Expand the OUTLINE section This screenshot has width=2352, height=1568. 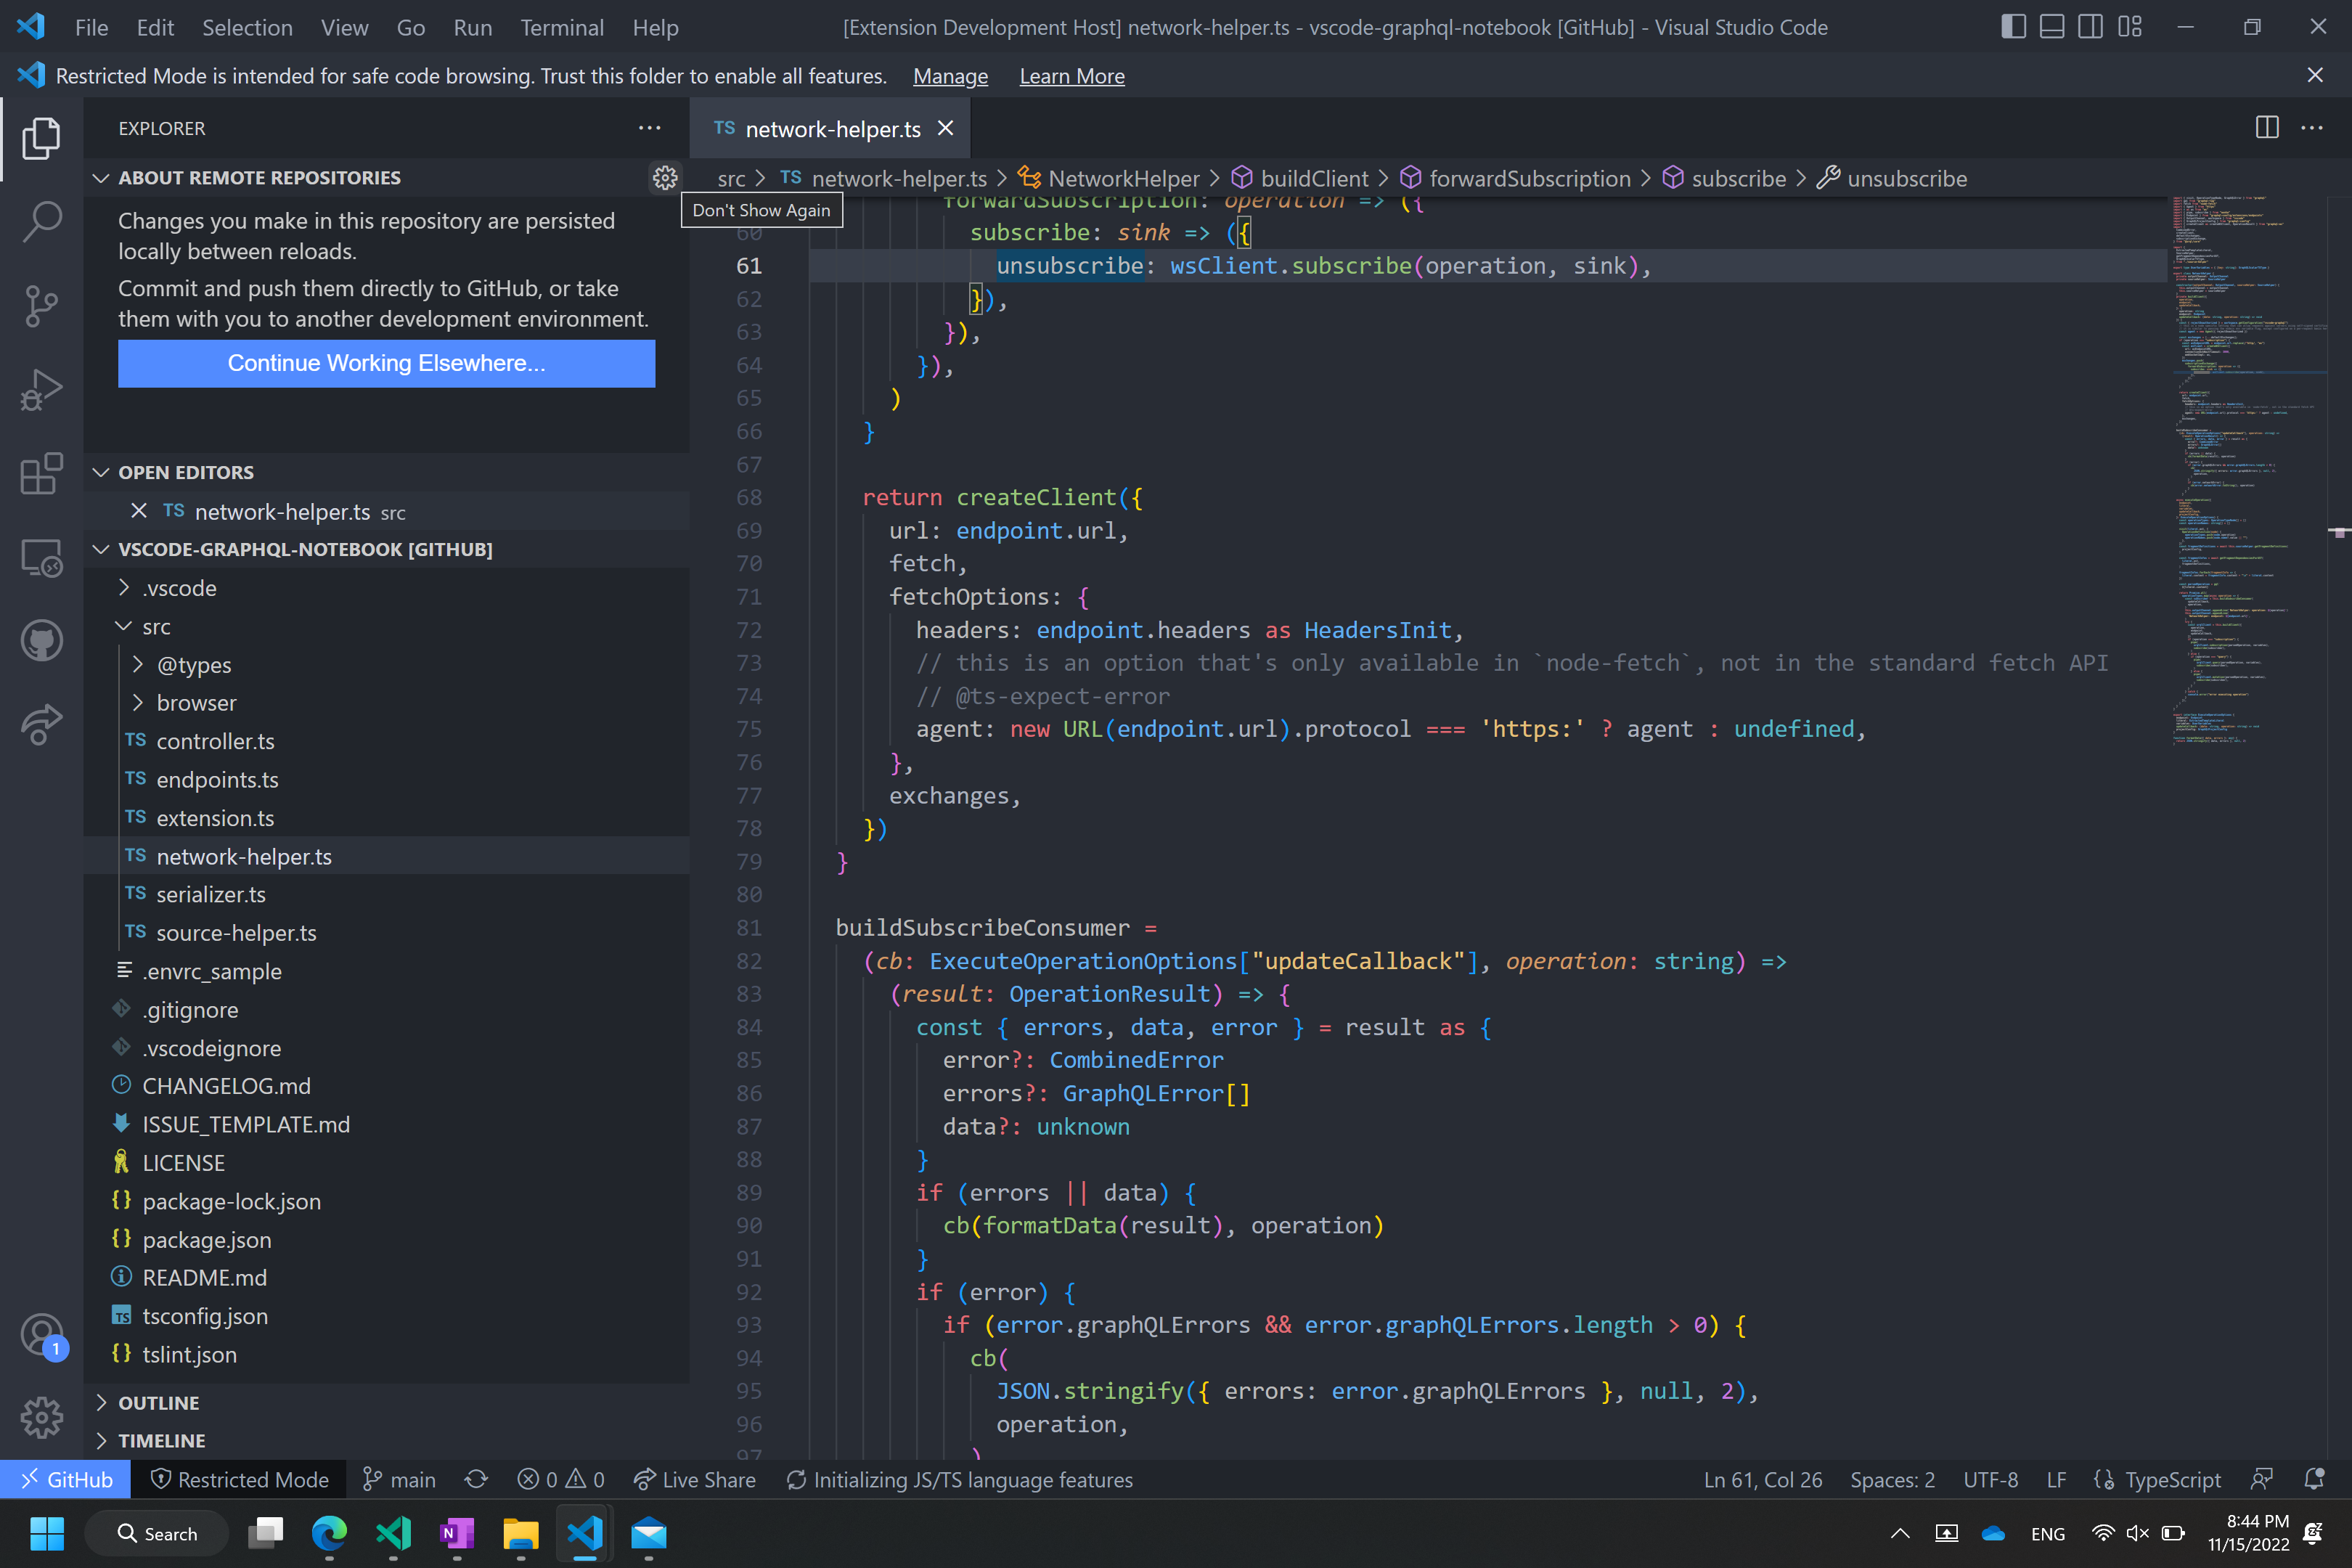[x=158, y=1402]
